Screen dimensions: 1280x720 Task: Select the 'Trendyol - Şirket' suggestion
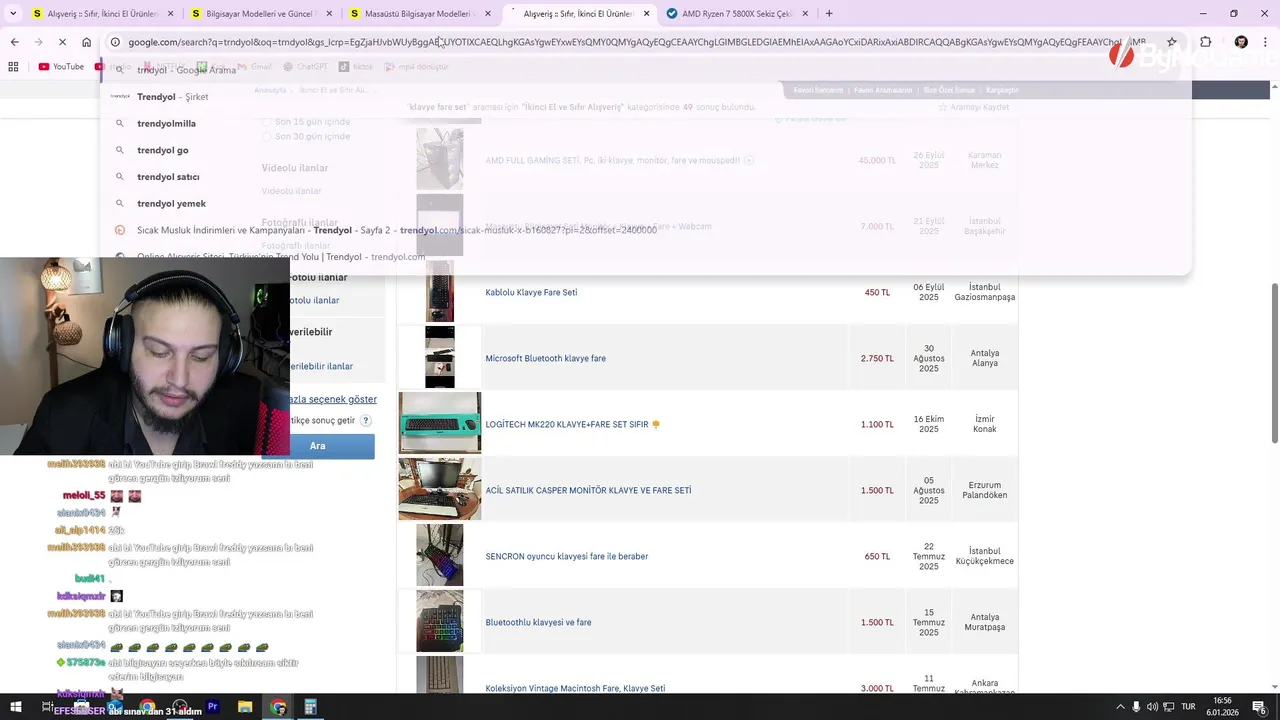(x=645, y=97)
